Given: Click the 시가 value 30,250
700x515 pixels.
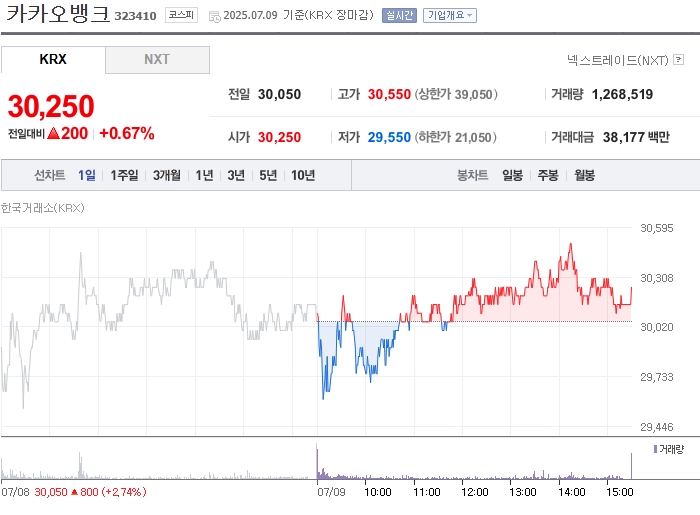Looking at the screenshot, I should (x=279, y=137).
